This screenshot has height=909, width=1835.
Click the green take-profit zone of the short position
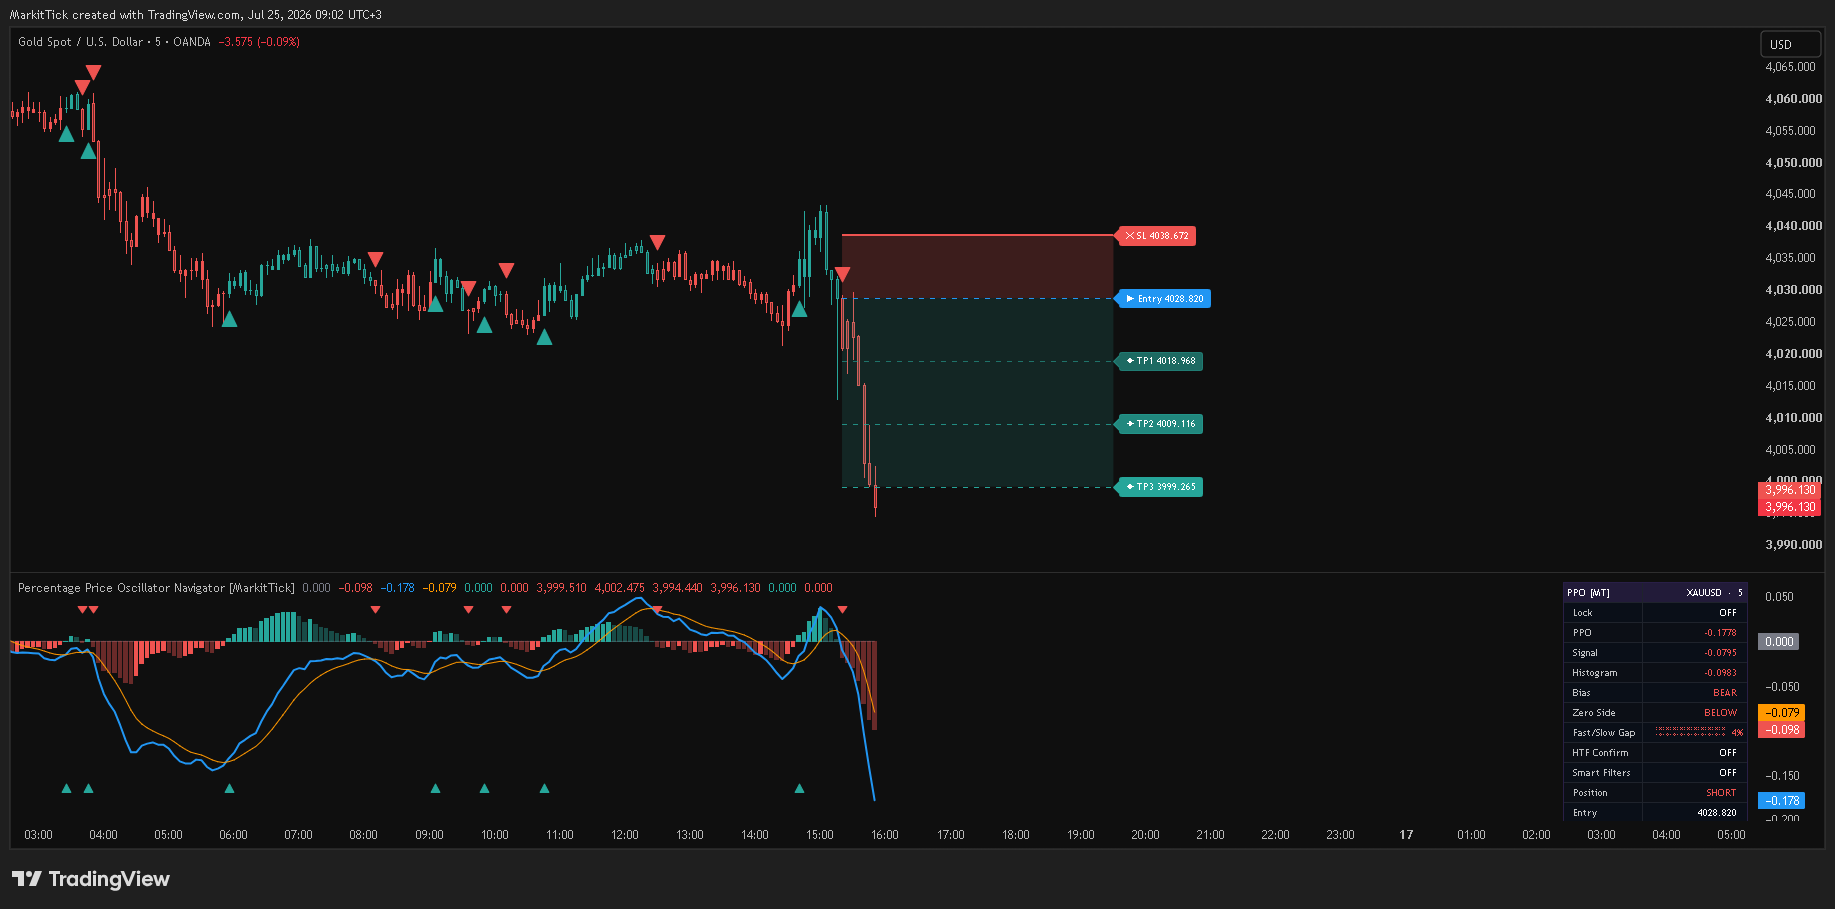[977, 392]
